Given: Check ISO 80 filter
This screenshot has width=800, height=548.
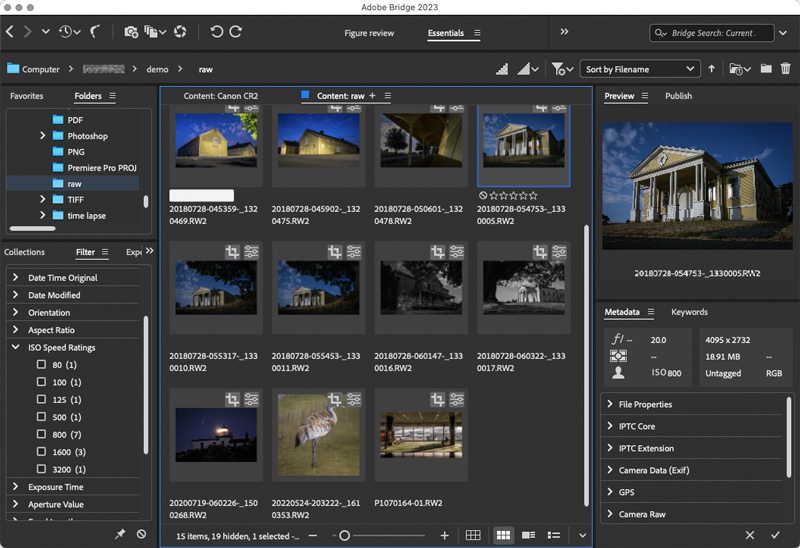Looking at the screenshot, I should tap(41, 364).
